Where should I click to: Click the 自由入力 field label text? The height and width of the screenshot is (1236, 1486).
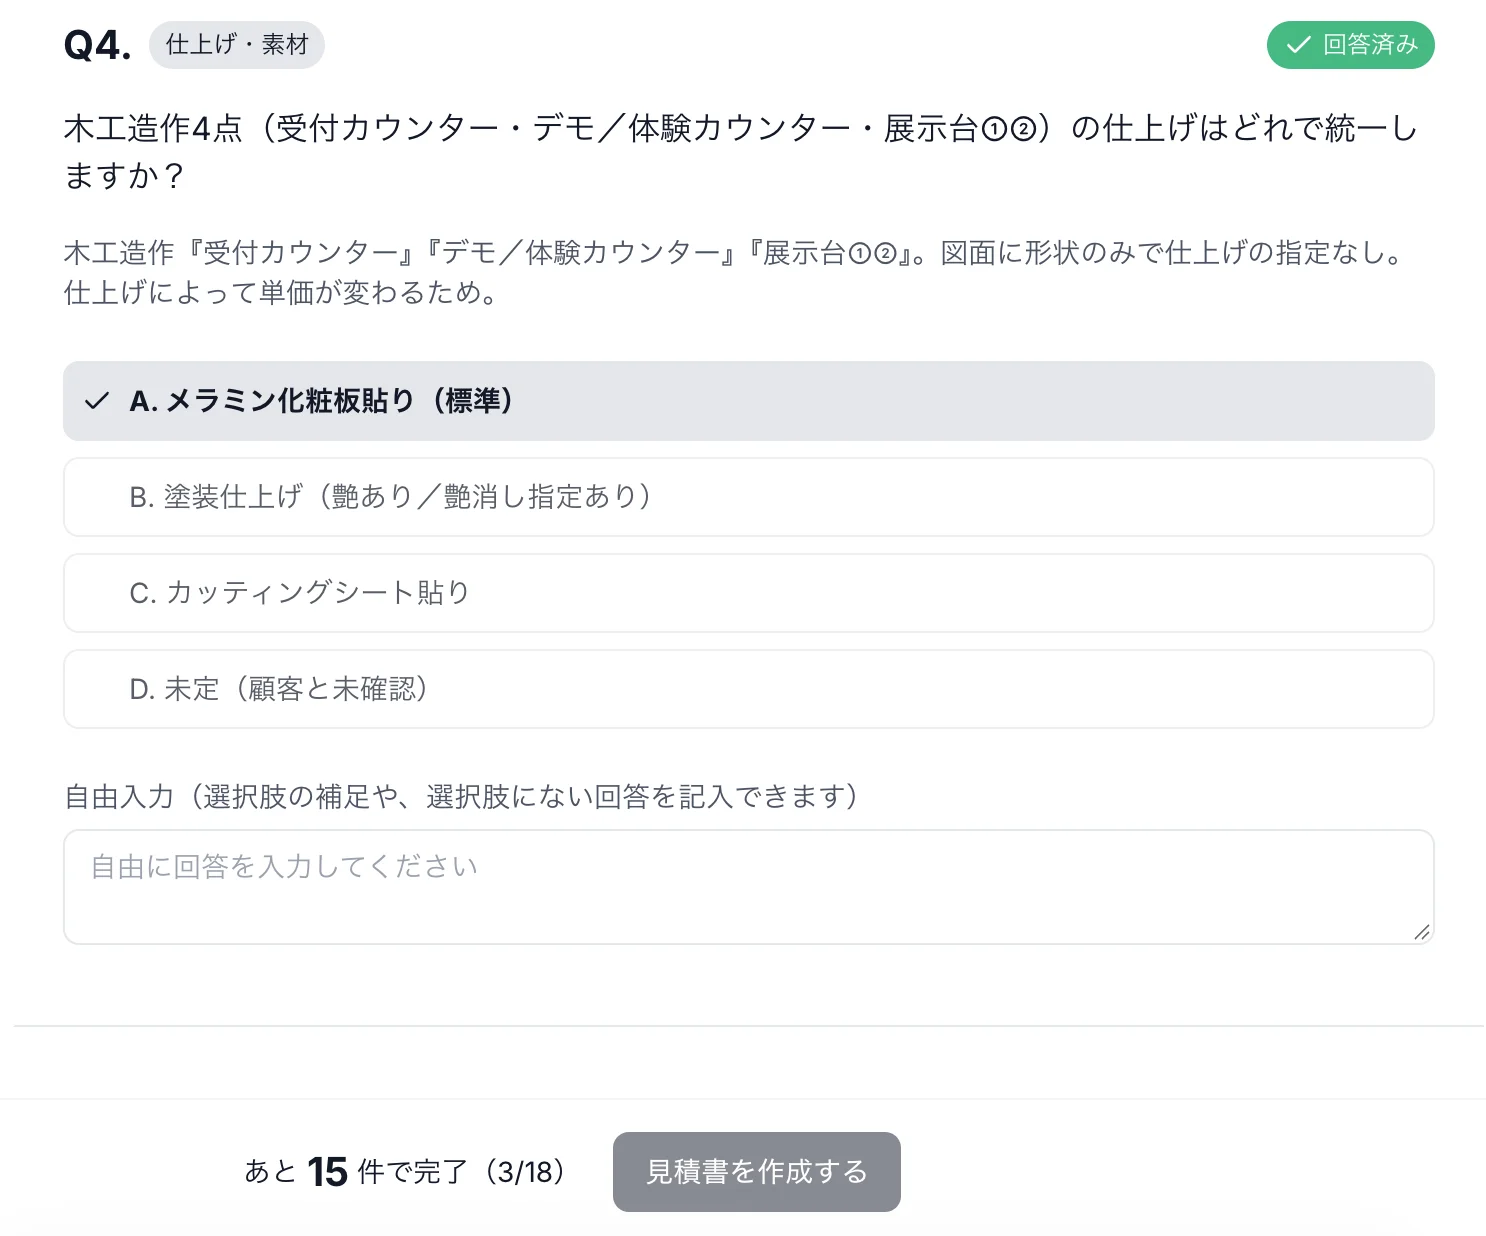[x=461, y=797]
